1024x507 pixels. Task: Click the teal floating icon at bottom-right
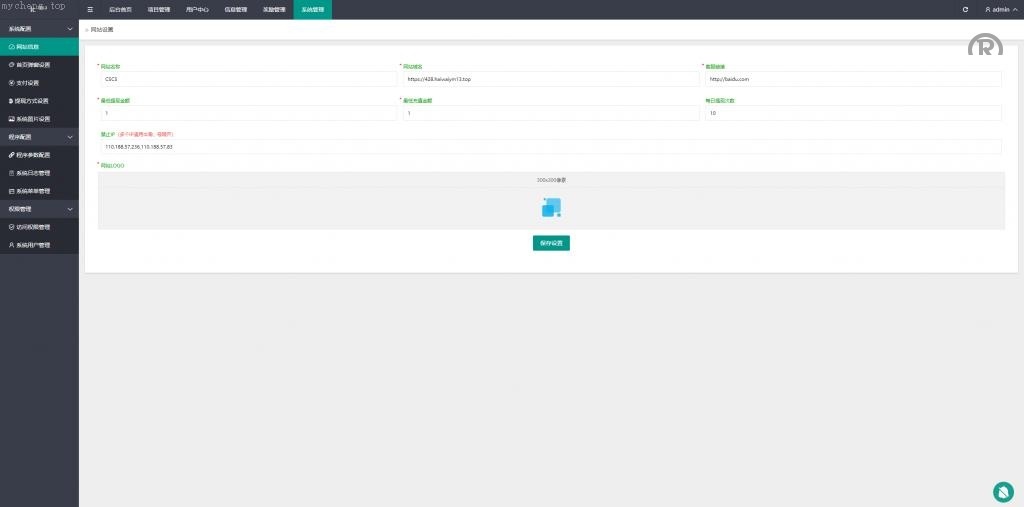[1003, 491]
